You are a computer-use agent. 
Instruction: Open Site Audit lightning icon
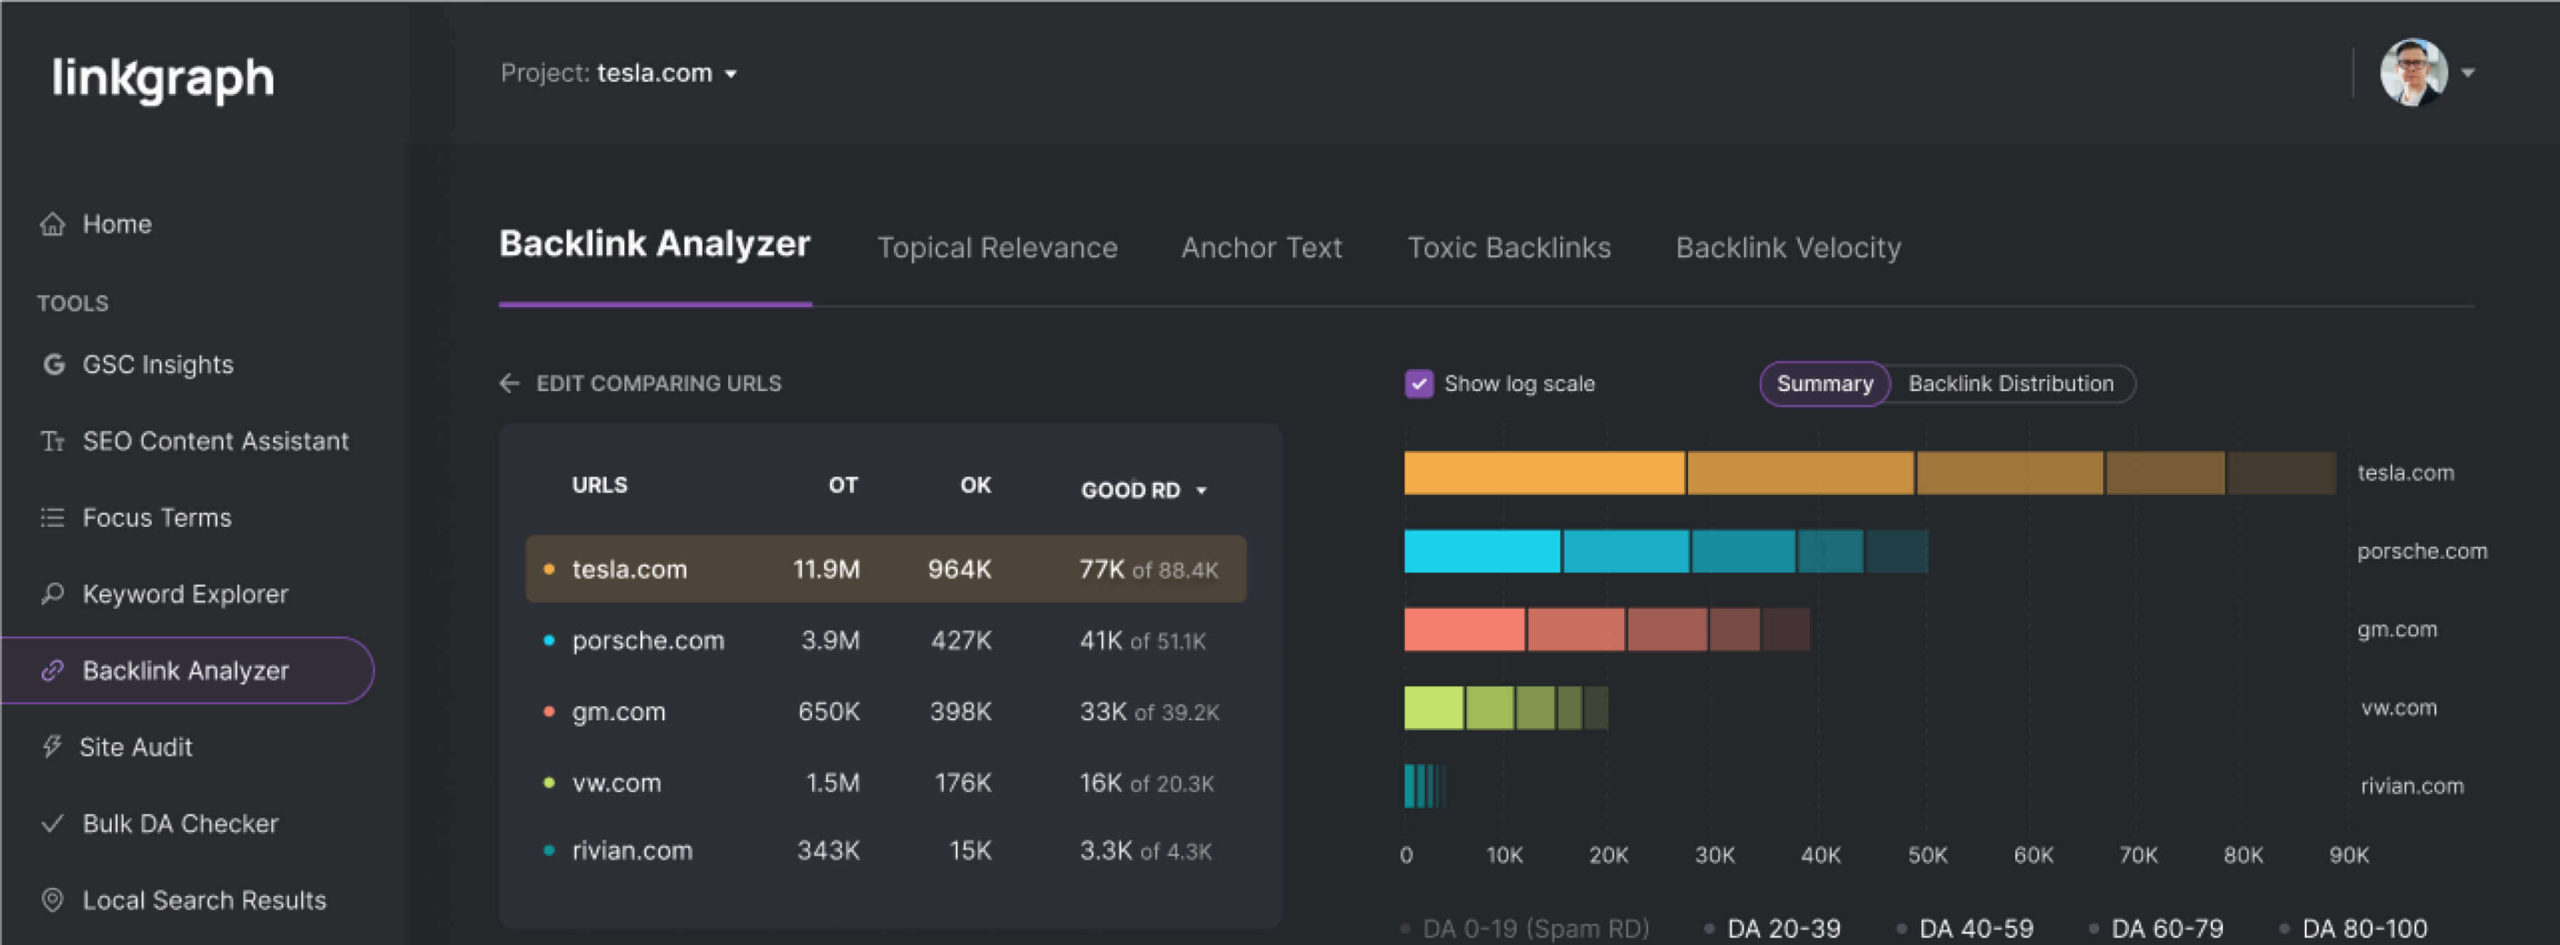[x=51, y=746]
